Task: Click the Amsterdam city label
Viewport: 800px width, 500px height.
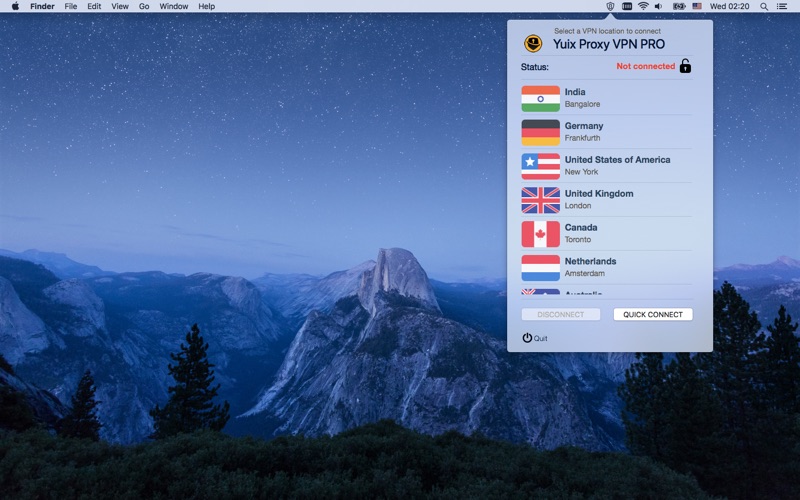Action: [x=585, y=273]
